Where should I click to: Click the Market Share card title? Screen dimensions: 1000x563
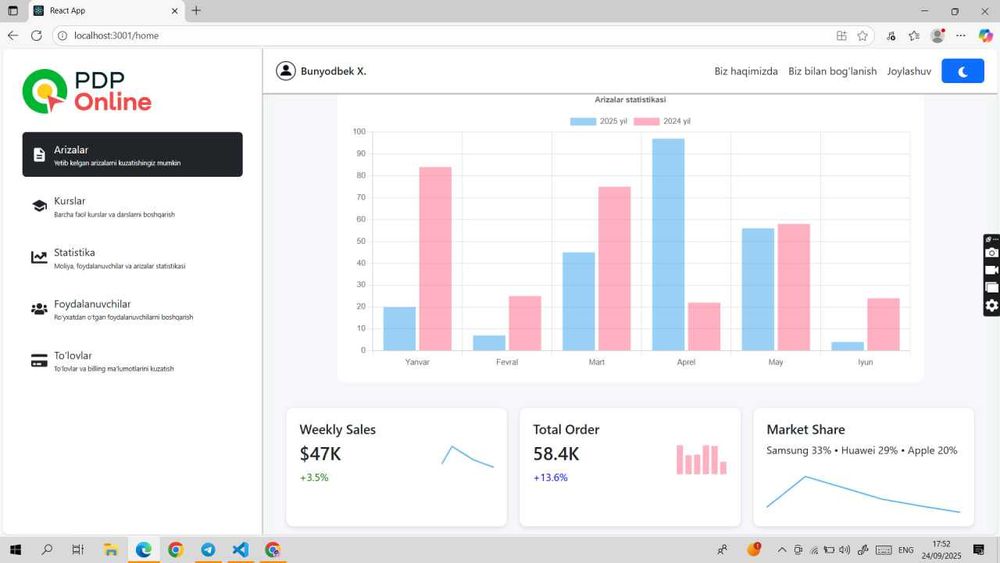point(805,430)
